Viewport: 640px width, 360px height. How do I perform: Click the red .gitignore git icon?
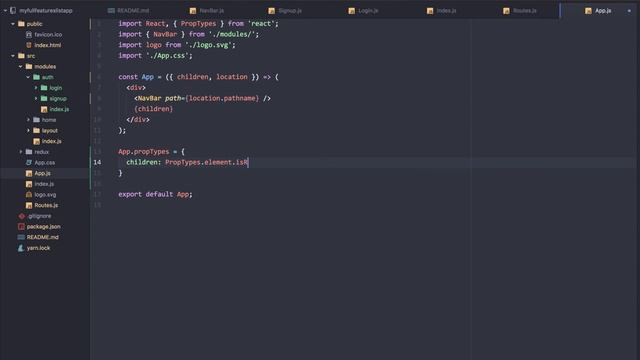tap(22, 216)
